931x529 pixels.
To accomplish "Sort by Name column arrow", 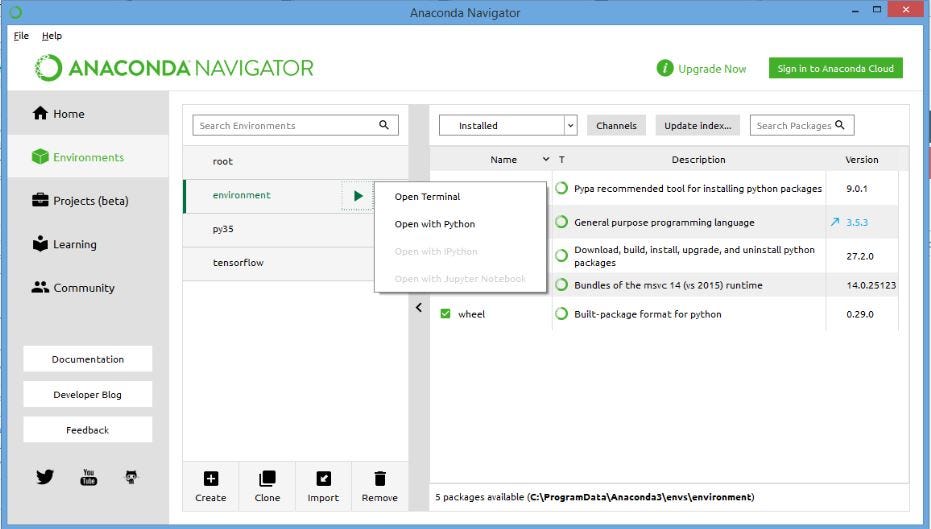I will tap(546, 159).
